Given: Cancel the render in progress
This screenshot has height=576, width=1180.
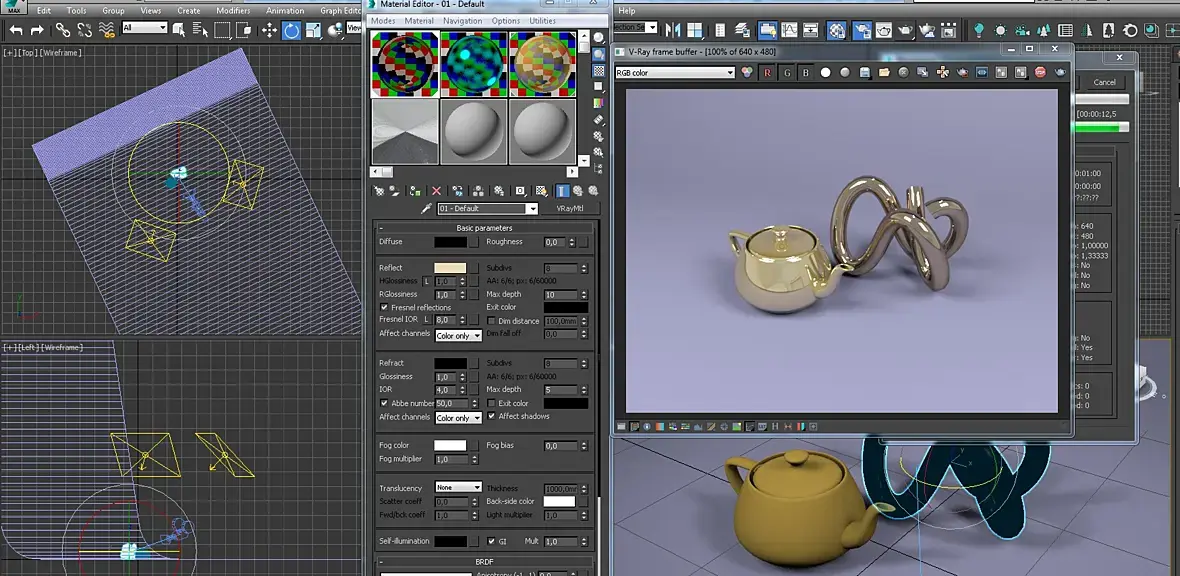Looking at the screenshot, I should 1104,82.
